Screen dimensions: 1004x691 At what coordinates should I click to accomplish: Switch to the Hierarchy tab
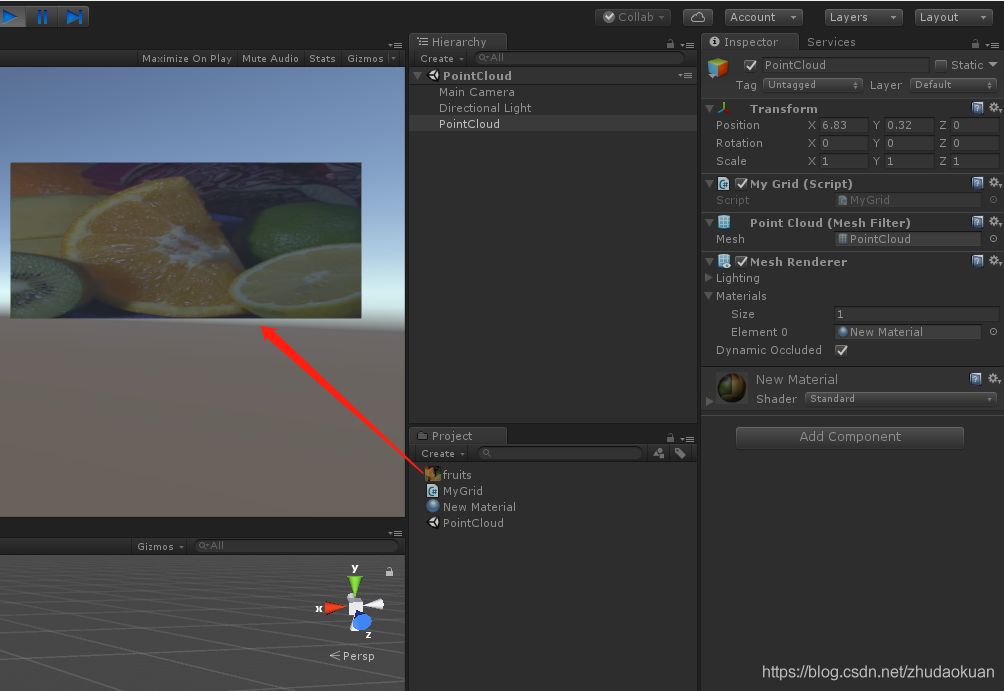point(458,42)
